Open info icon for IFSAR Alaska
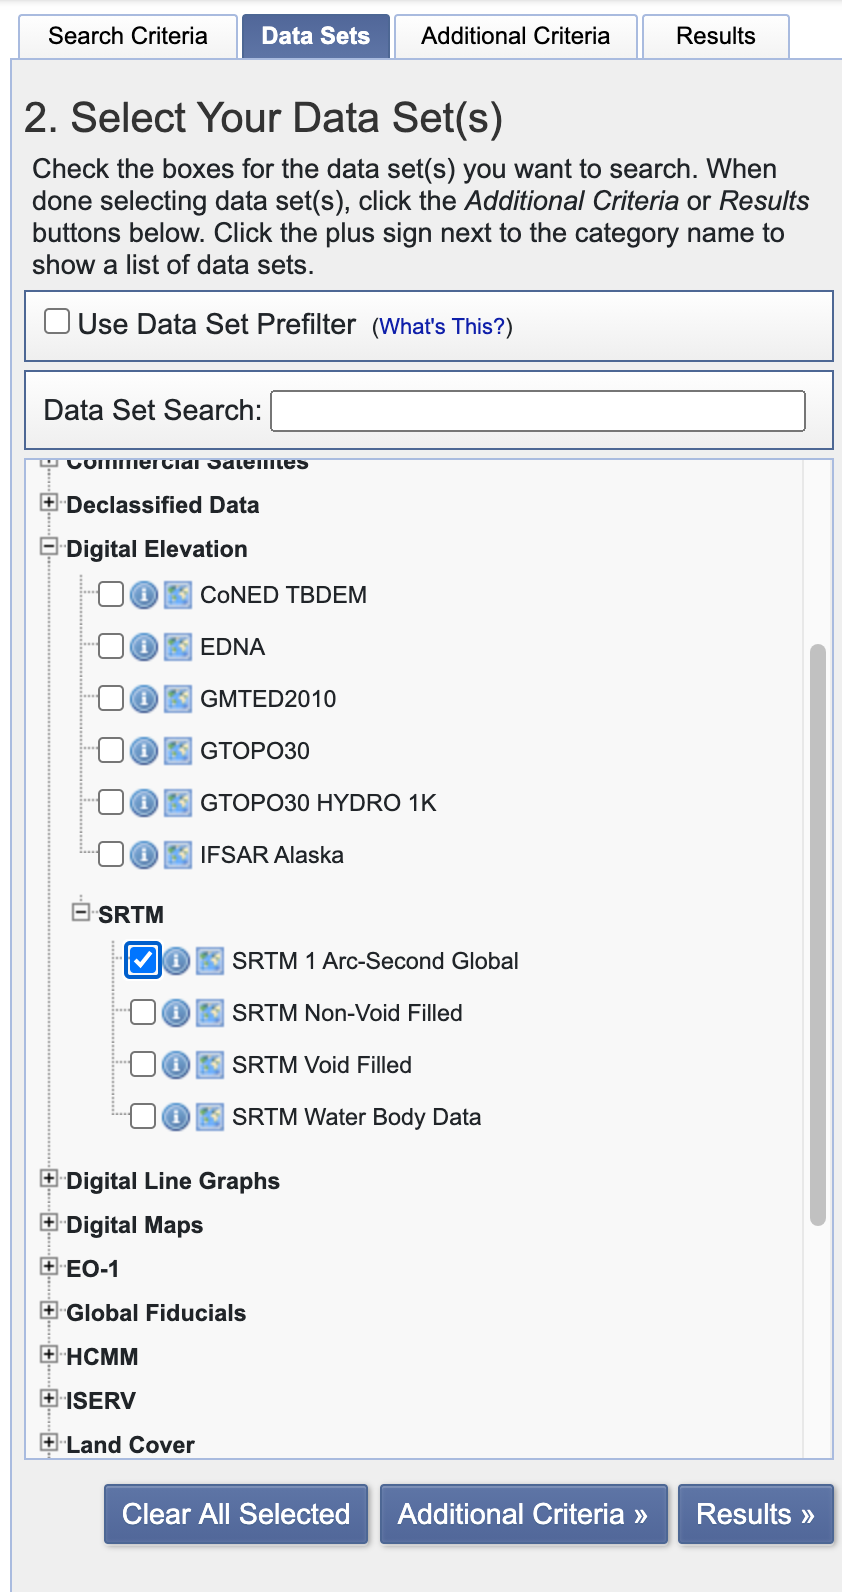The width and height of the screenshot is (842, 1592). 144,855
